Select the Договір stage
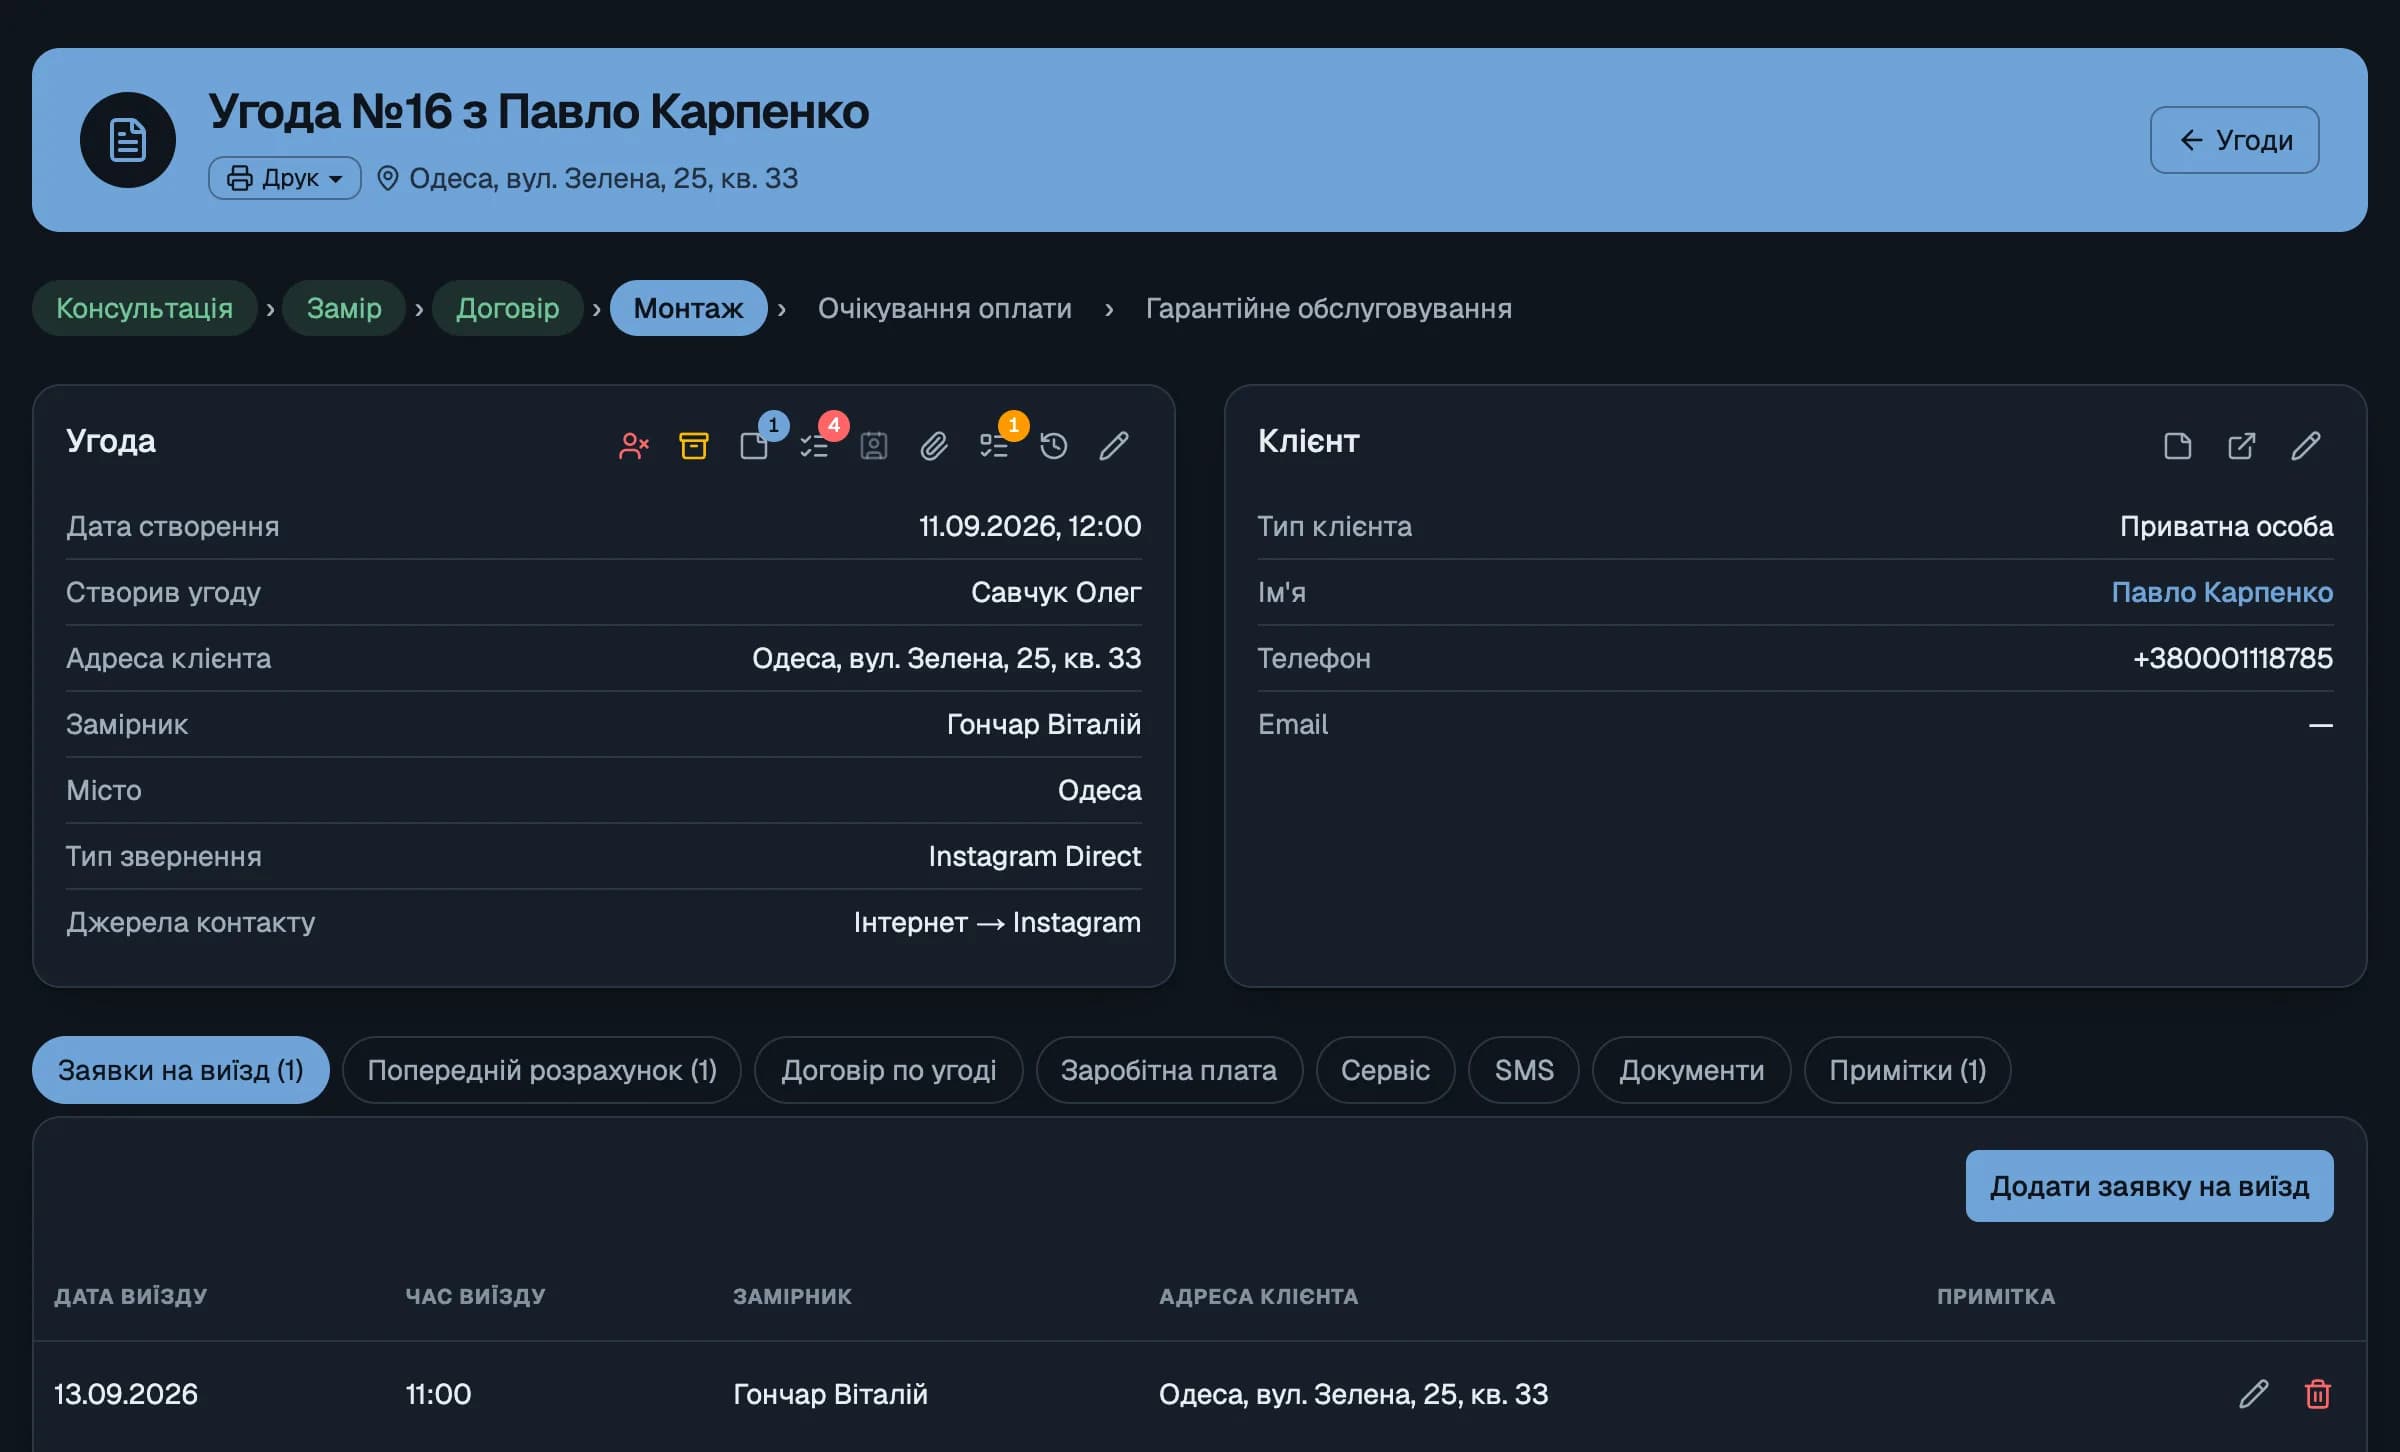Image resolution: width=2400 pixels, height=1452 pixels. pos(508,308)
